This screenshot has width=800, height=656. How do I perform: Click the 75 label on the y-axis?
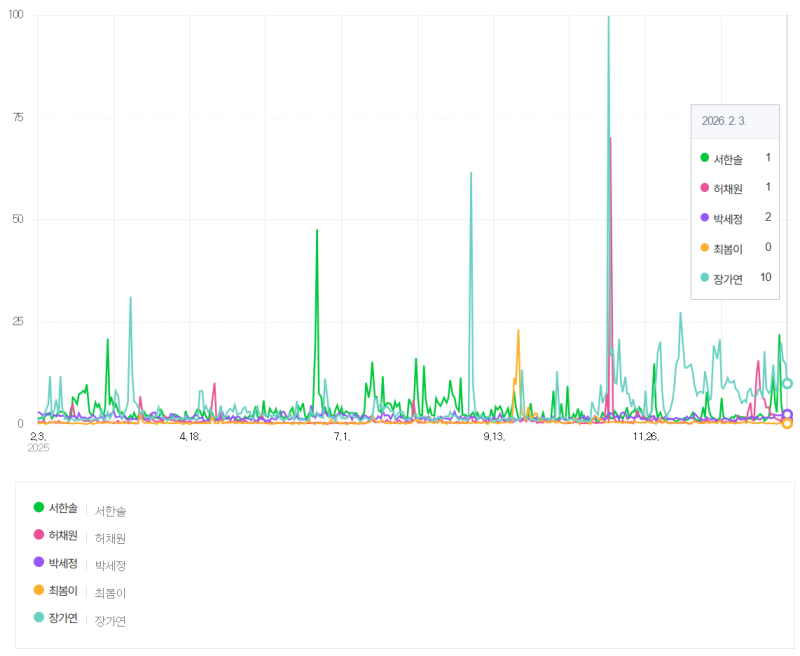click(18, 118)
